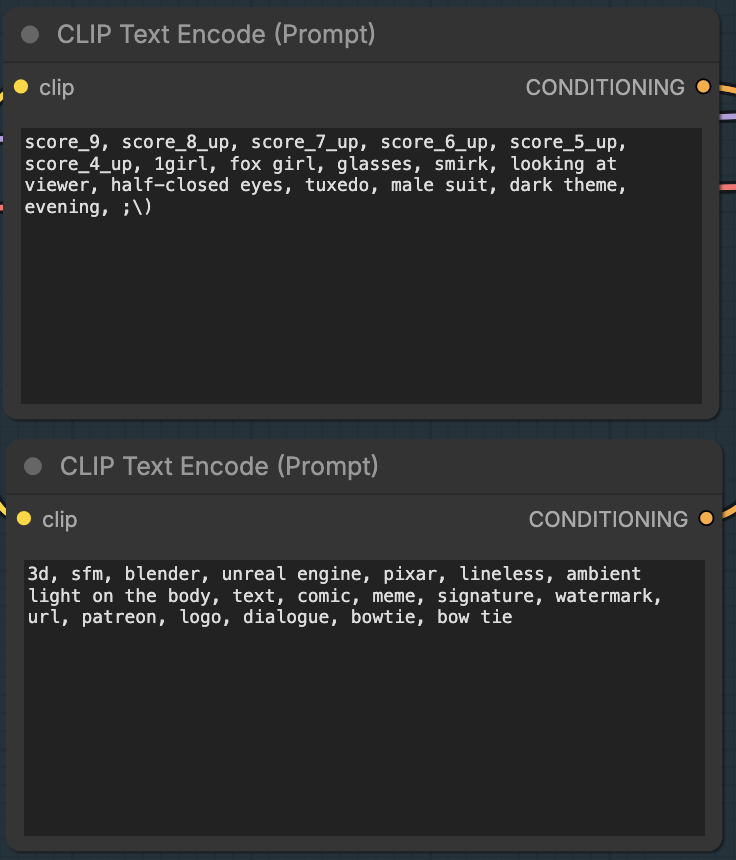
Task: Click the orange CONDITIONING output socket of the pixar node
Action: tap(706, 519)
